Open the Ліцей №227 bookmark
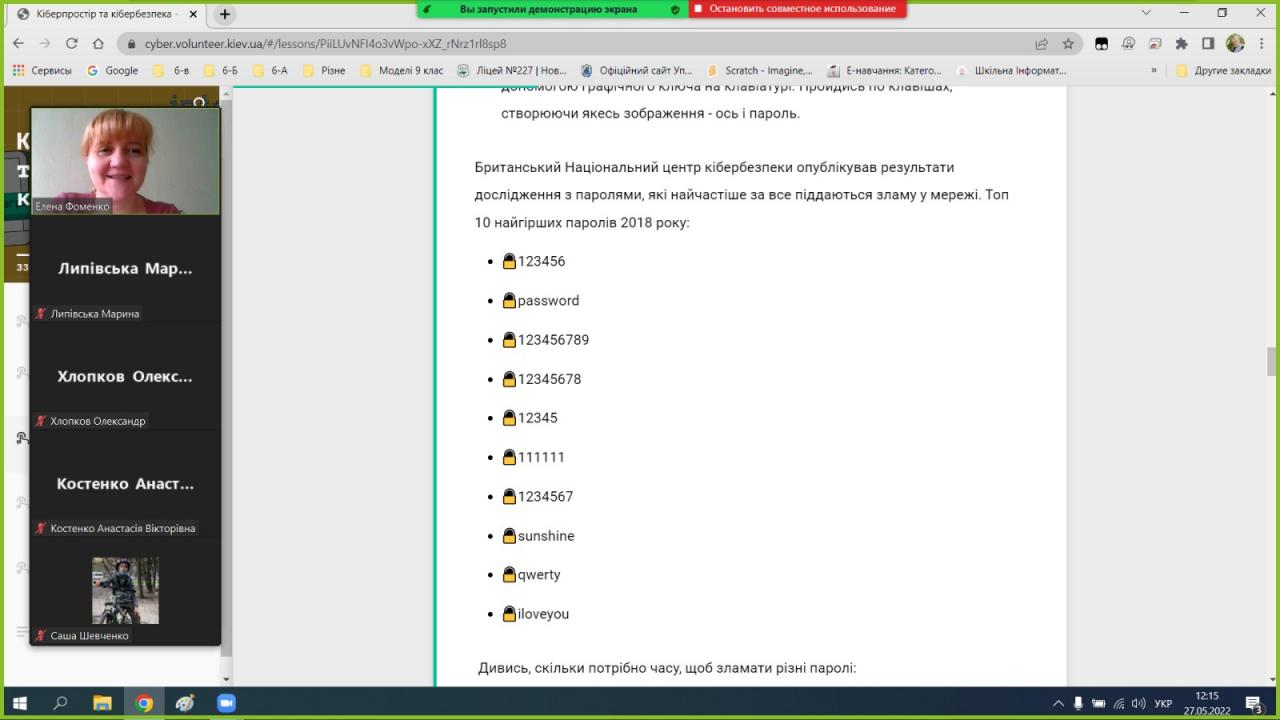Screen dimensions: 1280x720 [x=512, y=71]
